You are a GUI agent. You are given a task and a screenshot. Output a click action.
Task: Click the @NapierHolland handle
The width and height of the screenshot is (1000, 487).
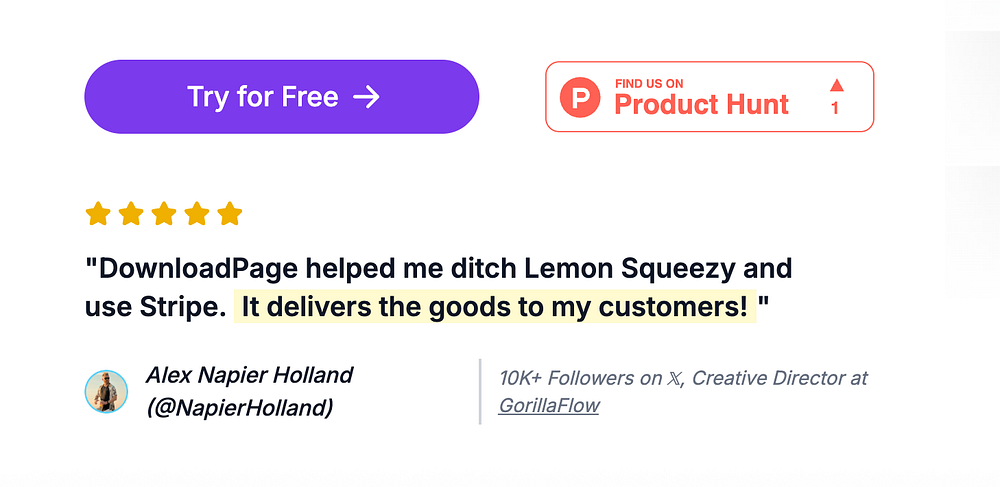(240, 407)
